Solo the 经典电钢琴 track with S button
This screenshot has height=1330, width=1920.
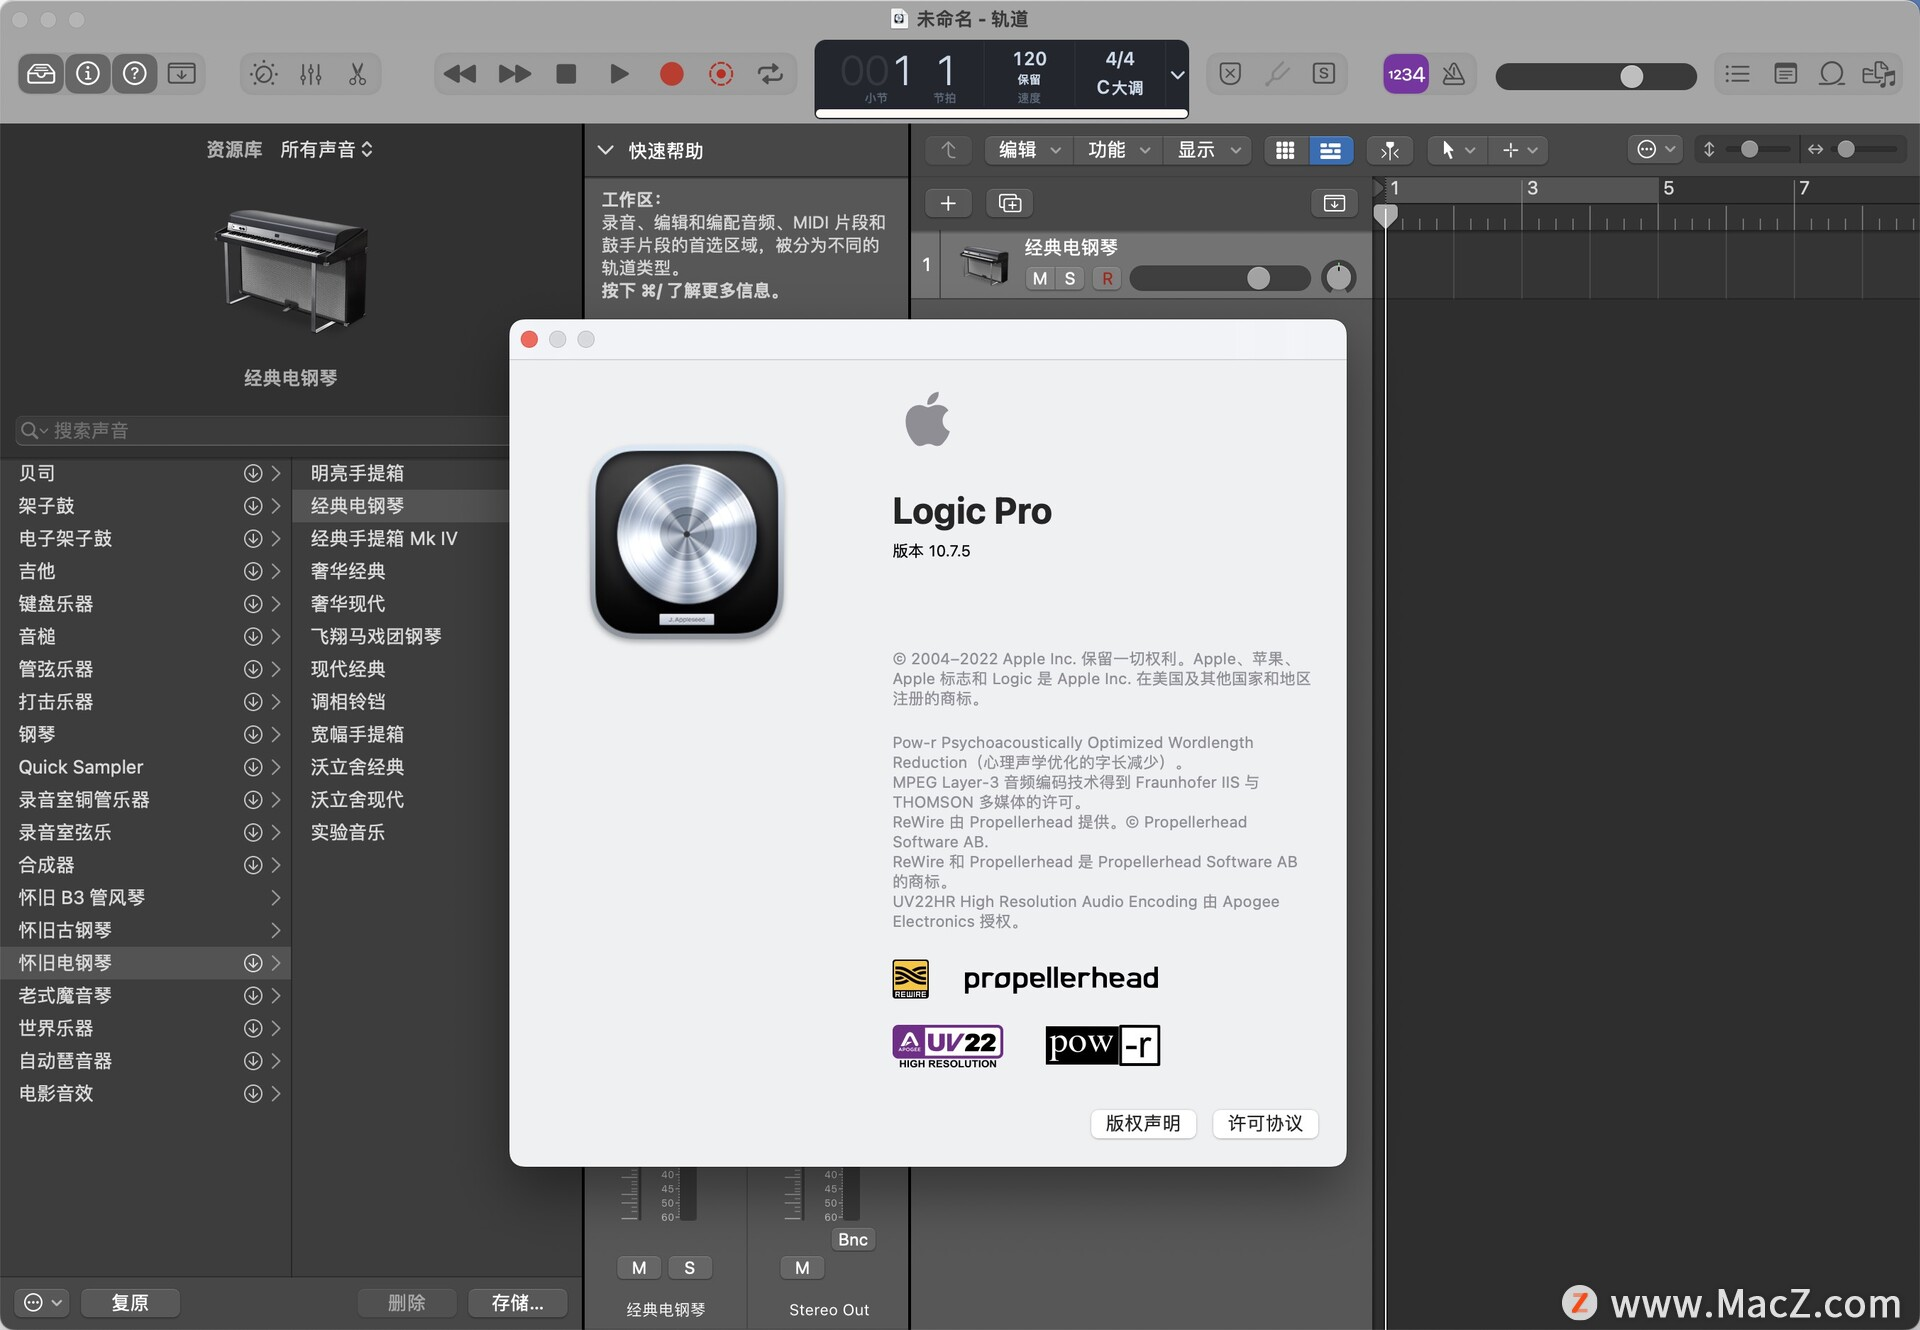[x=1070, y=278]
